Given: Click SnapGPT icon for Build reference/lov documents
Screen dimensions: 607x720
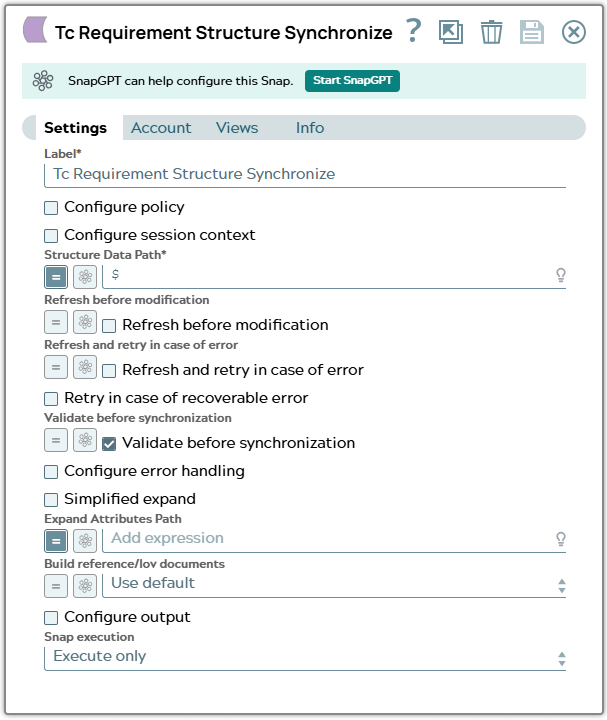Looking at the screenshot, I should click(x=85, y=585).
